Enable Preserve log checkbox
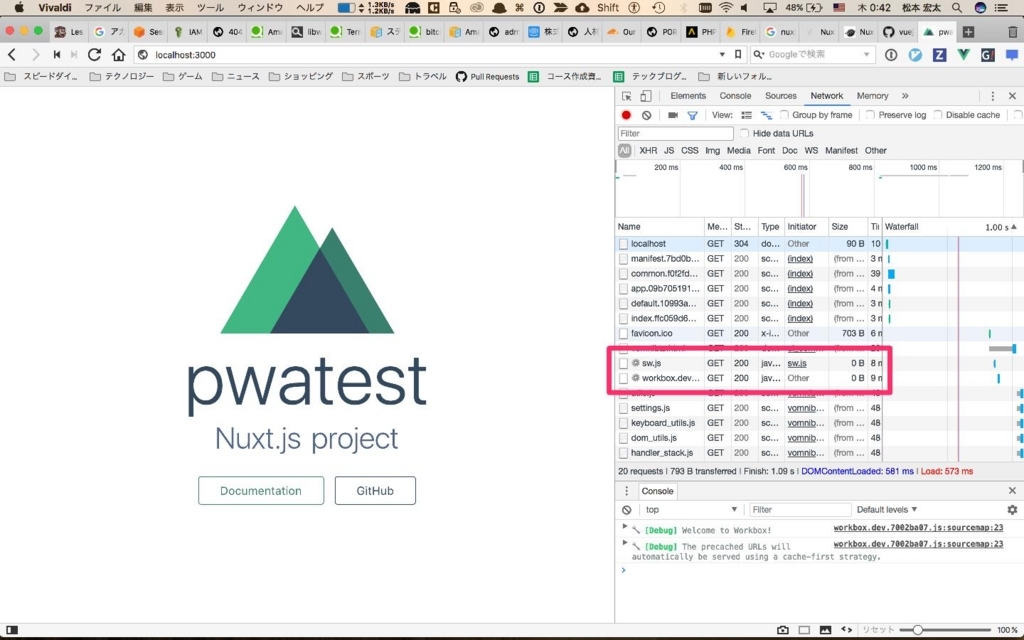The width and height of the screenshot is (1024, 640). [x=870, y=115]
